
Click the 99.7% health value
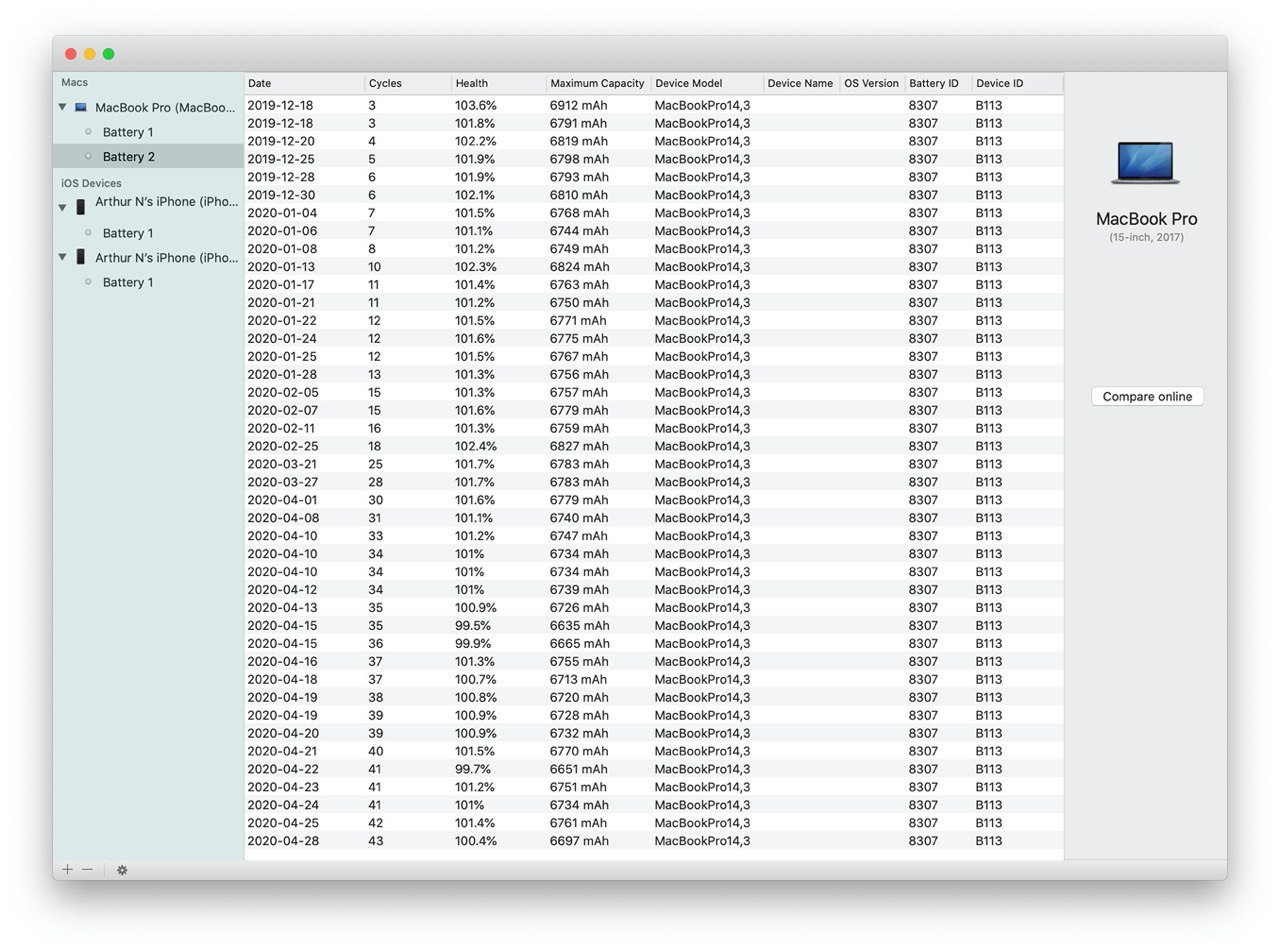(x=473, y=769)
